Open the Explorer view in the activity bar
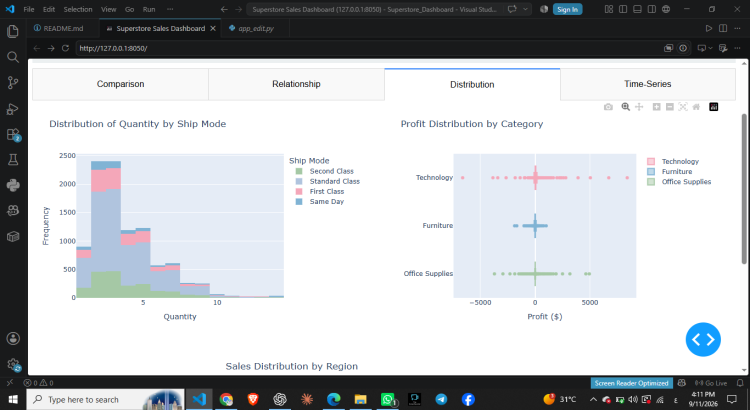 click(x=13, y=32)
